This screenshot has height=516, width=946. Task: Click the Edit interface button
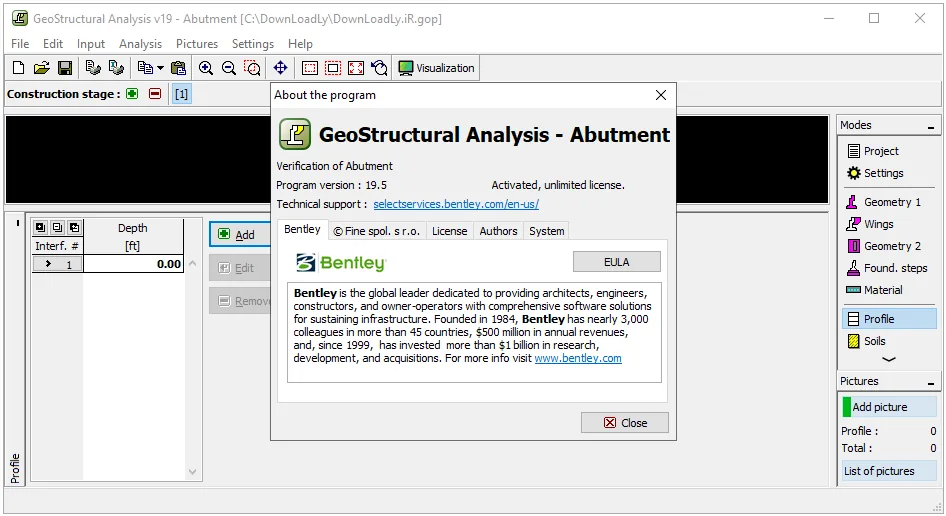click(x=240, y=268)
